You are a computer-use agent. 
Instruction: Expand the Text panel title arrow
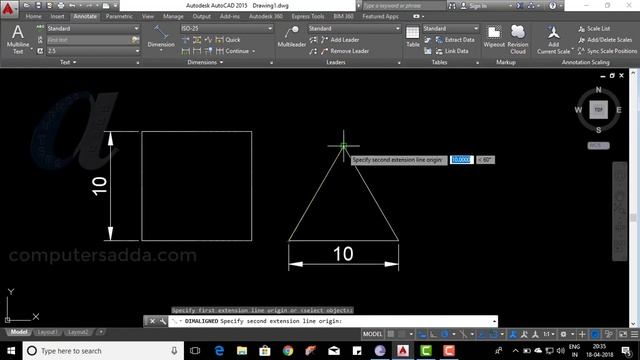(75, 62)
